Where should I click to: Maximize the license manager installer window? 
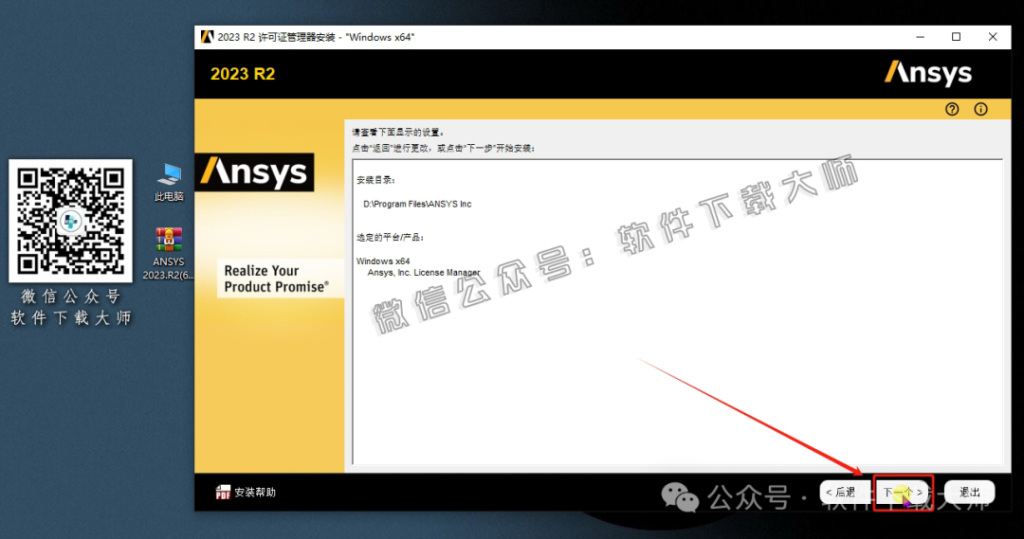click(956, 37)
